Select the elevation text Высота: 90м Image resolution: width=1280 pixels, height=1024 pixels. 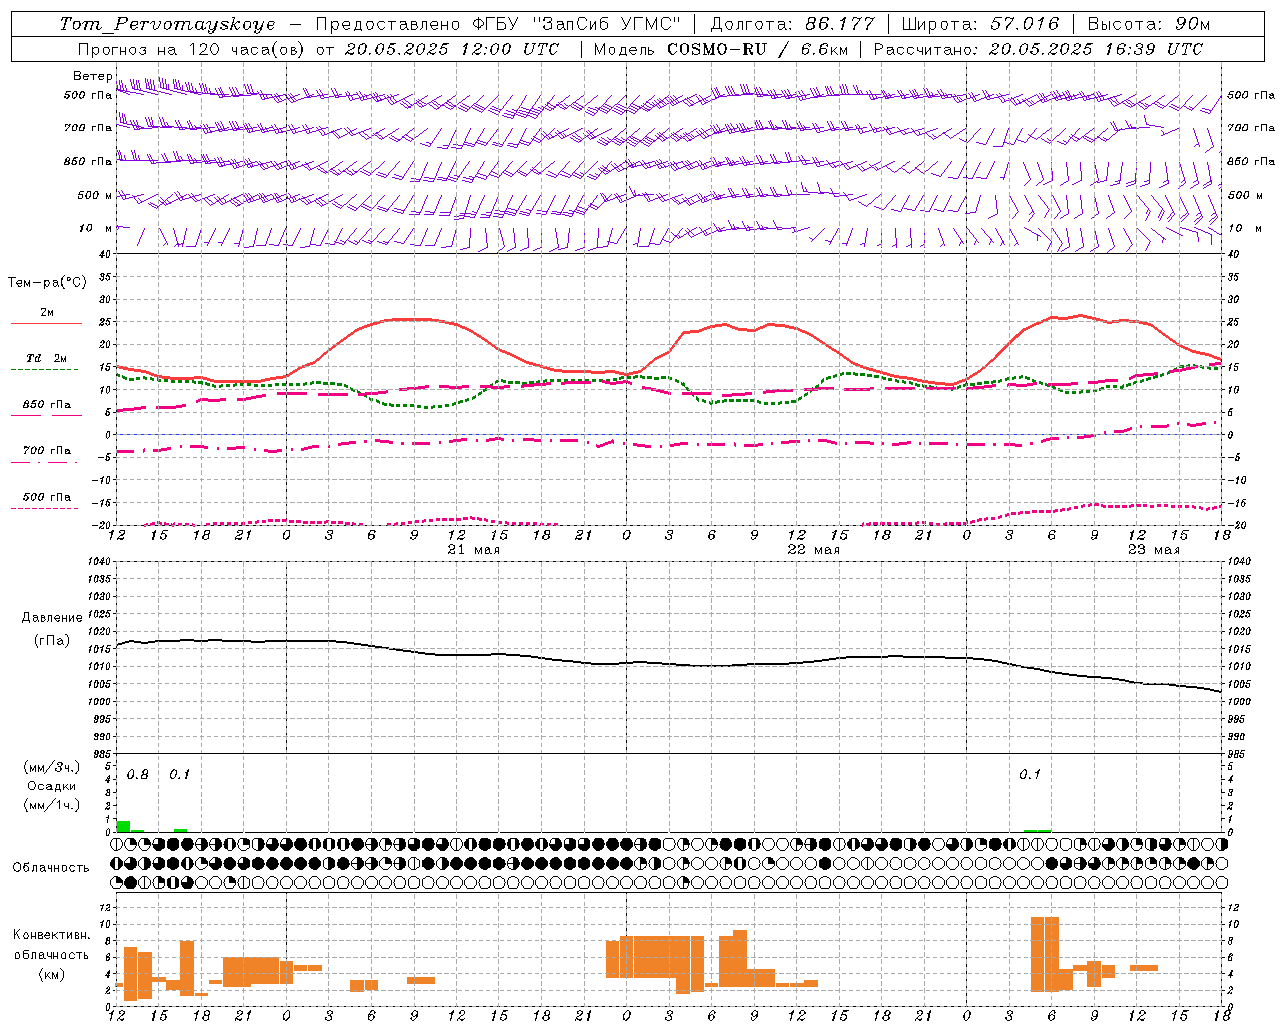pos(1148,24)
